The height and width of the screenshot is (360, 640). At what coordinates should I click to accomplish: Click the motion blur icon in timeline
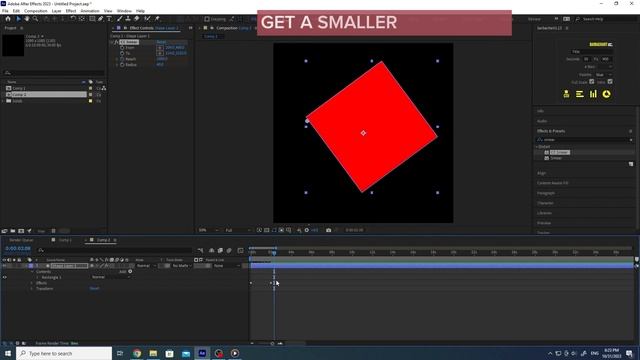point(229,250)
